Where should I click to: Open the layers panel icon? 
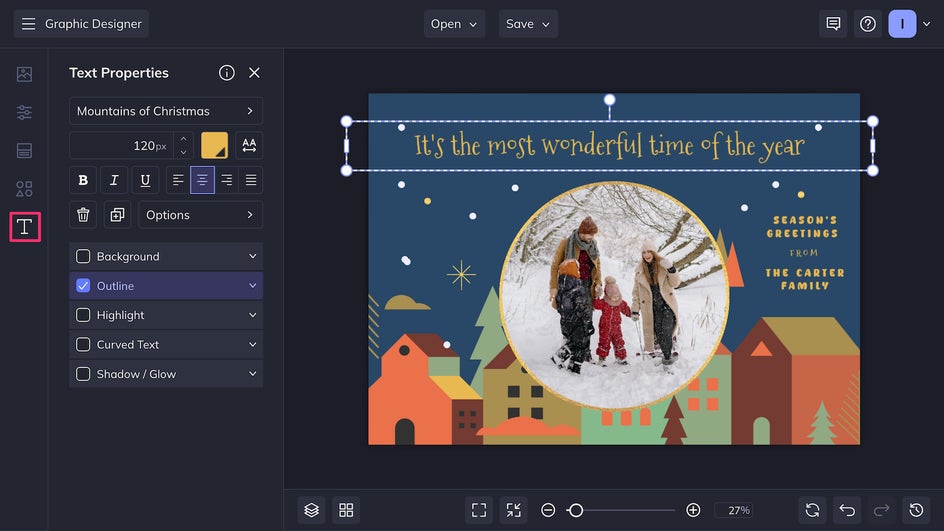(x=311, y=511)
